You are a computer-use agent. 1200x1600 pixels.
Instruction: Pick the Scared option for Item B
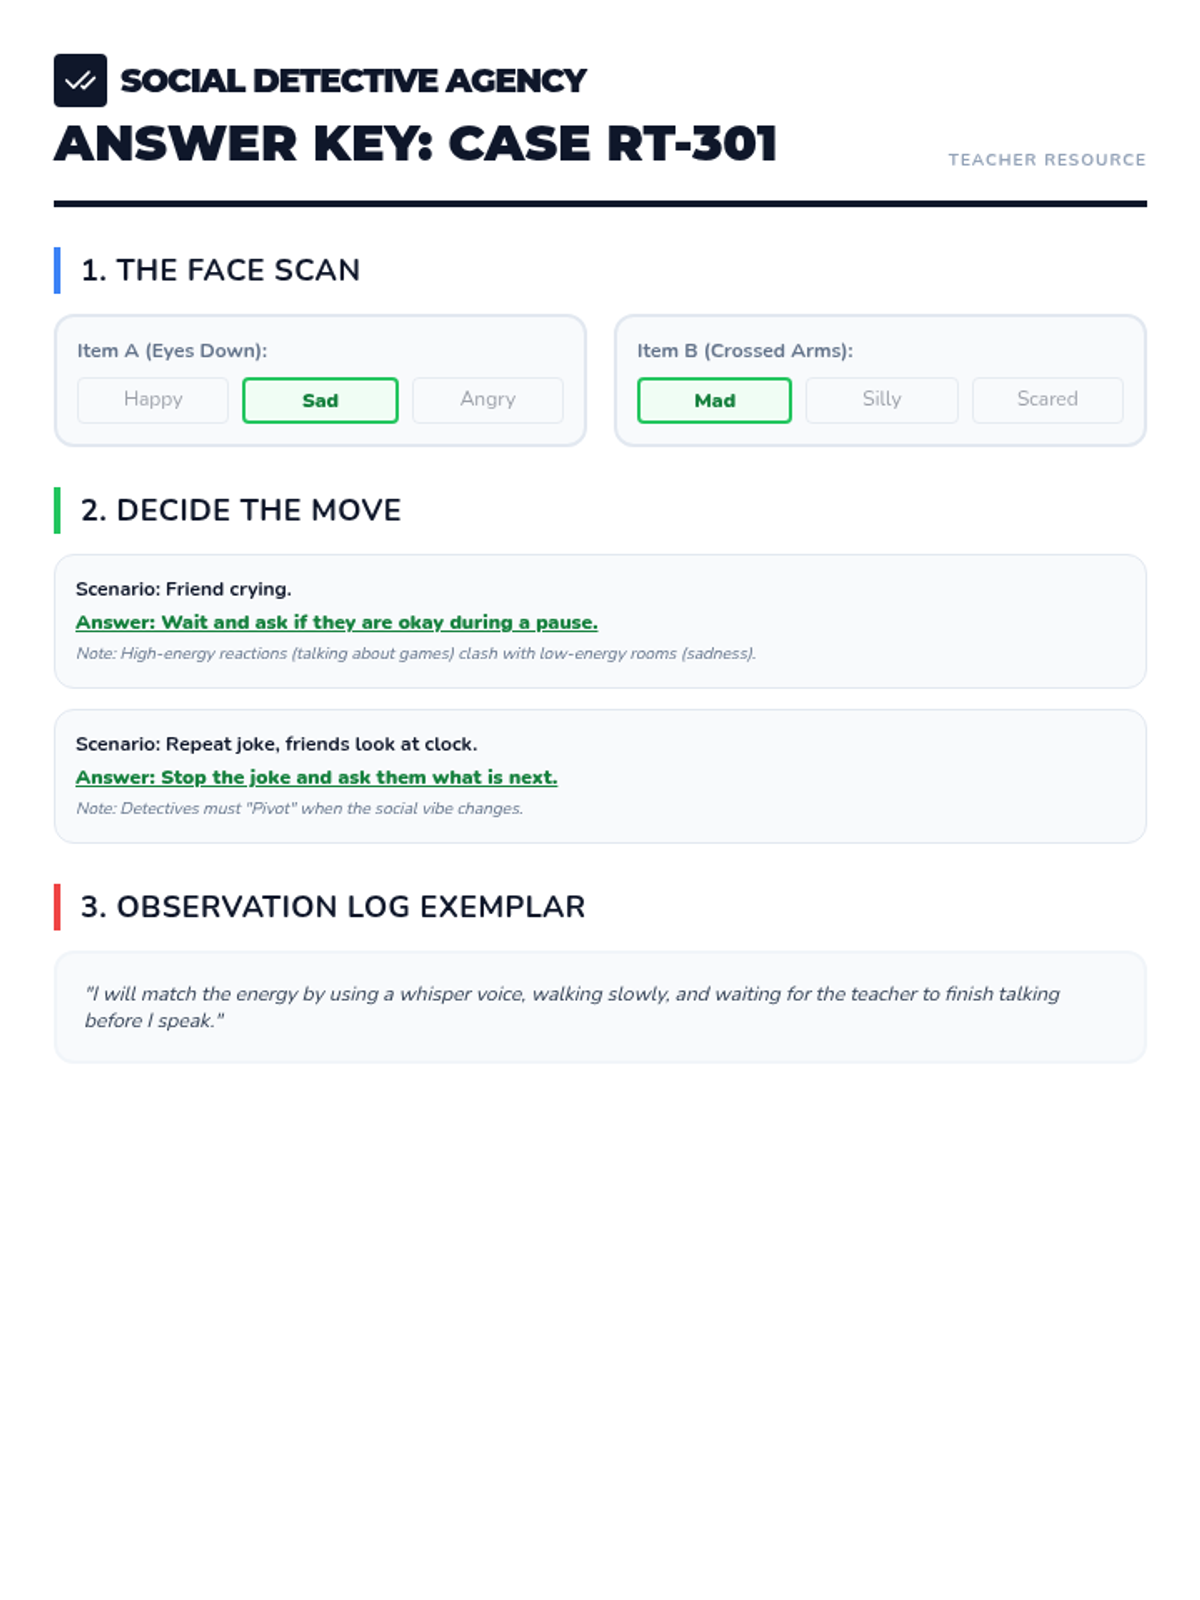[1048, 400]
